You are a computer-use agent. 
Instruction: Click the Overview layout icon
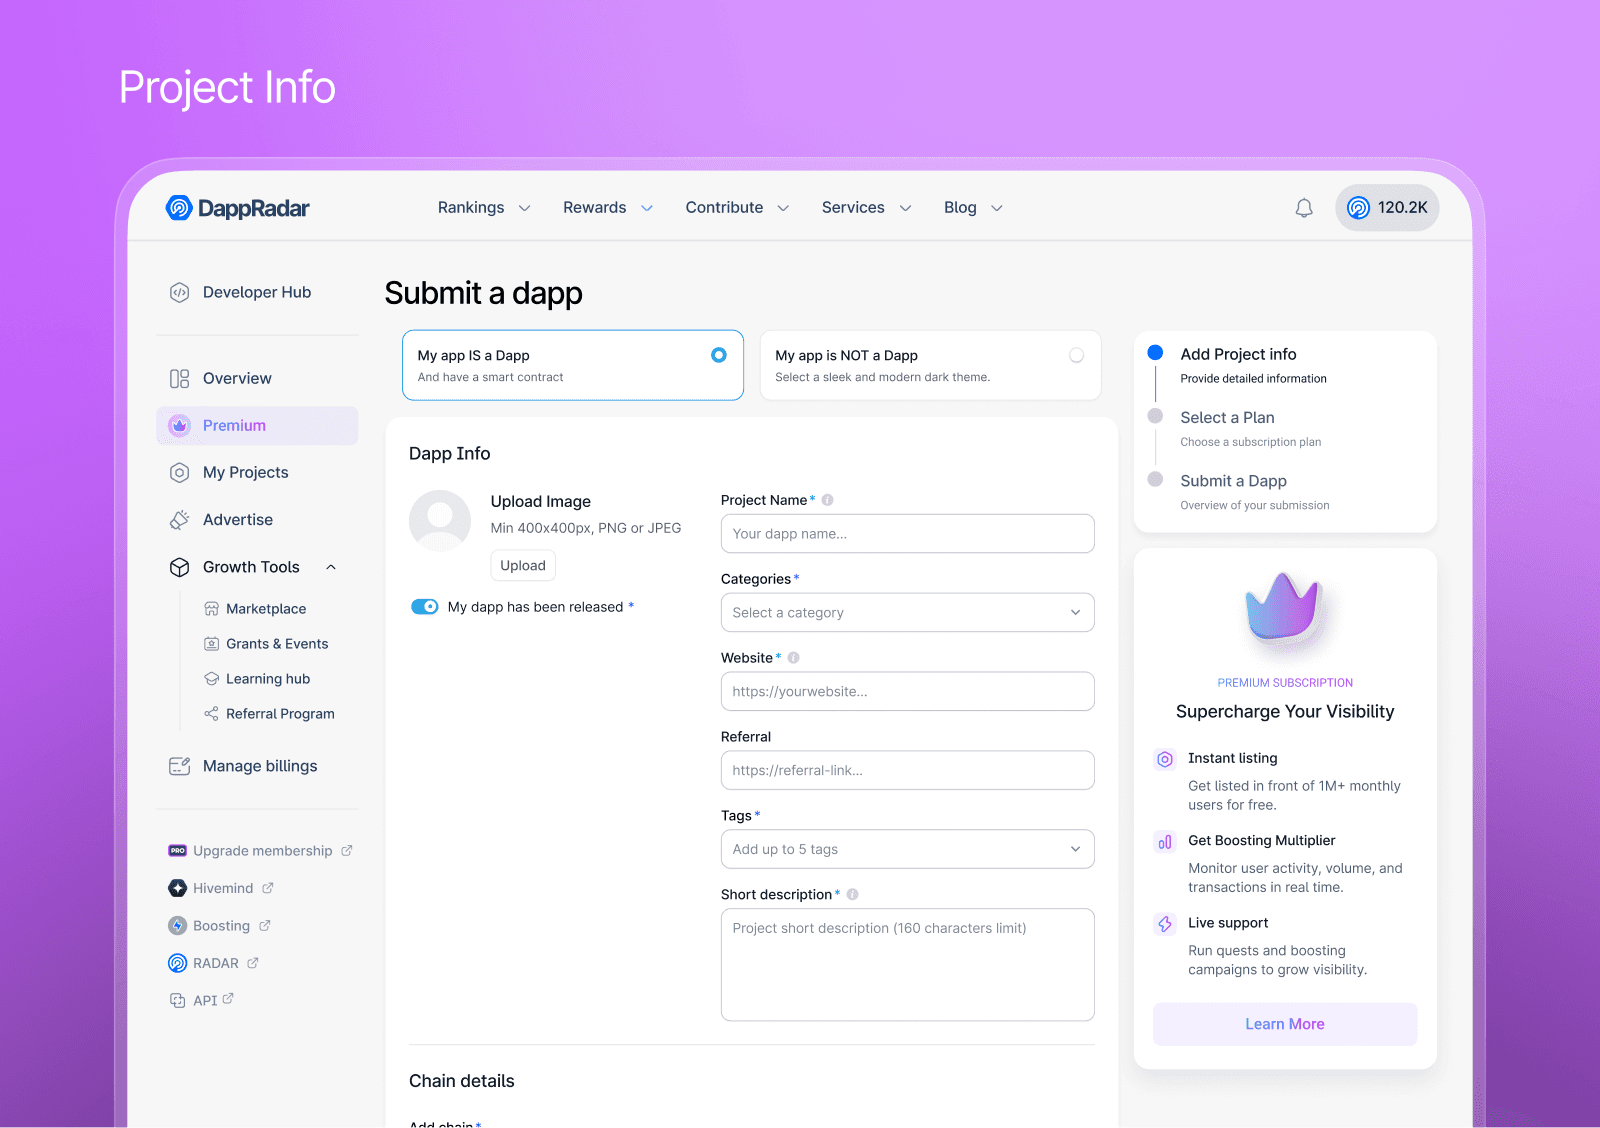180,379
